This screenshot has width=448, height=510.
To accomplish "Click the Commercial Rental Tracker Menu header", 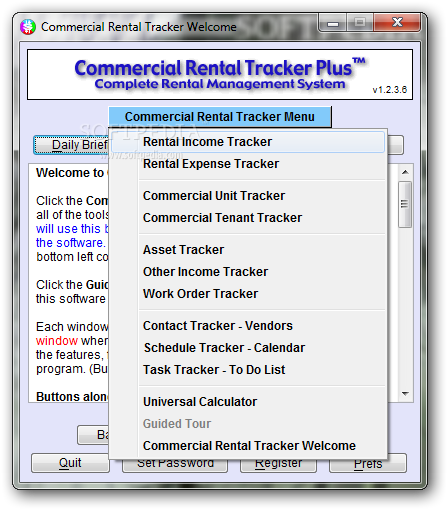I will pos(220,117).
